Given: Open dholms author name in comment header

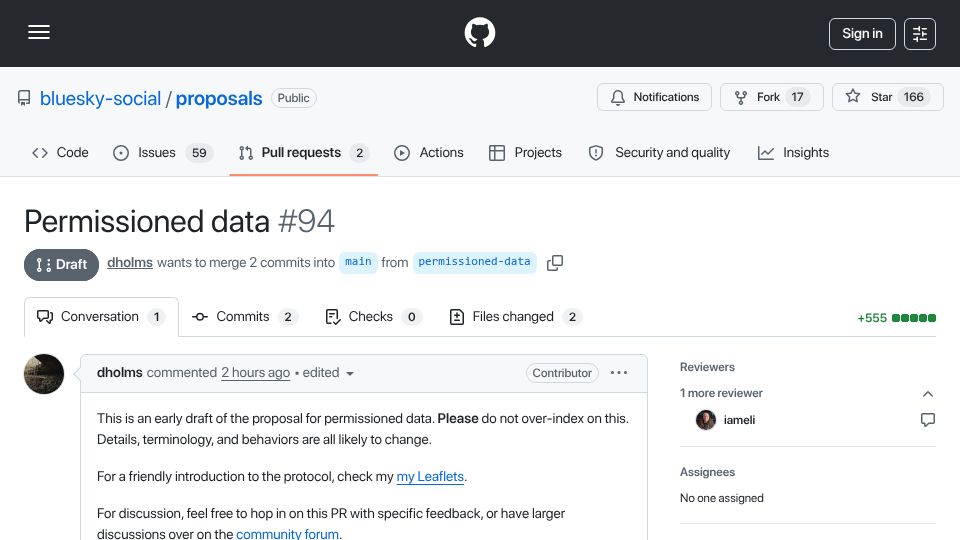Looking at the screenshot, I should click(119, 372).
